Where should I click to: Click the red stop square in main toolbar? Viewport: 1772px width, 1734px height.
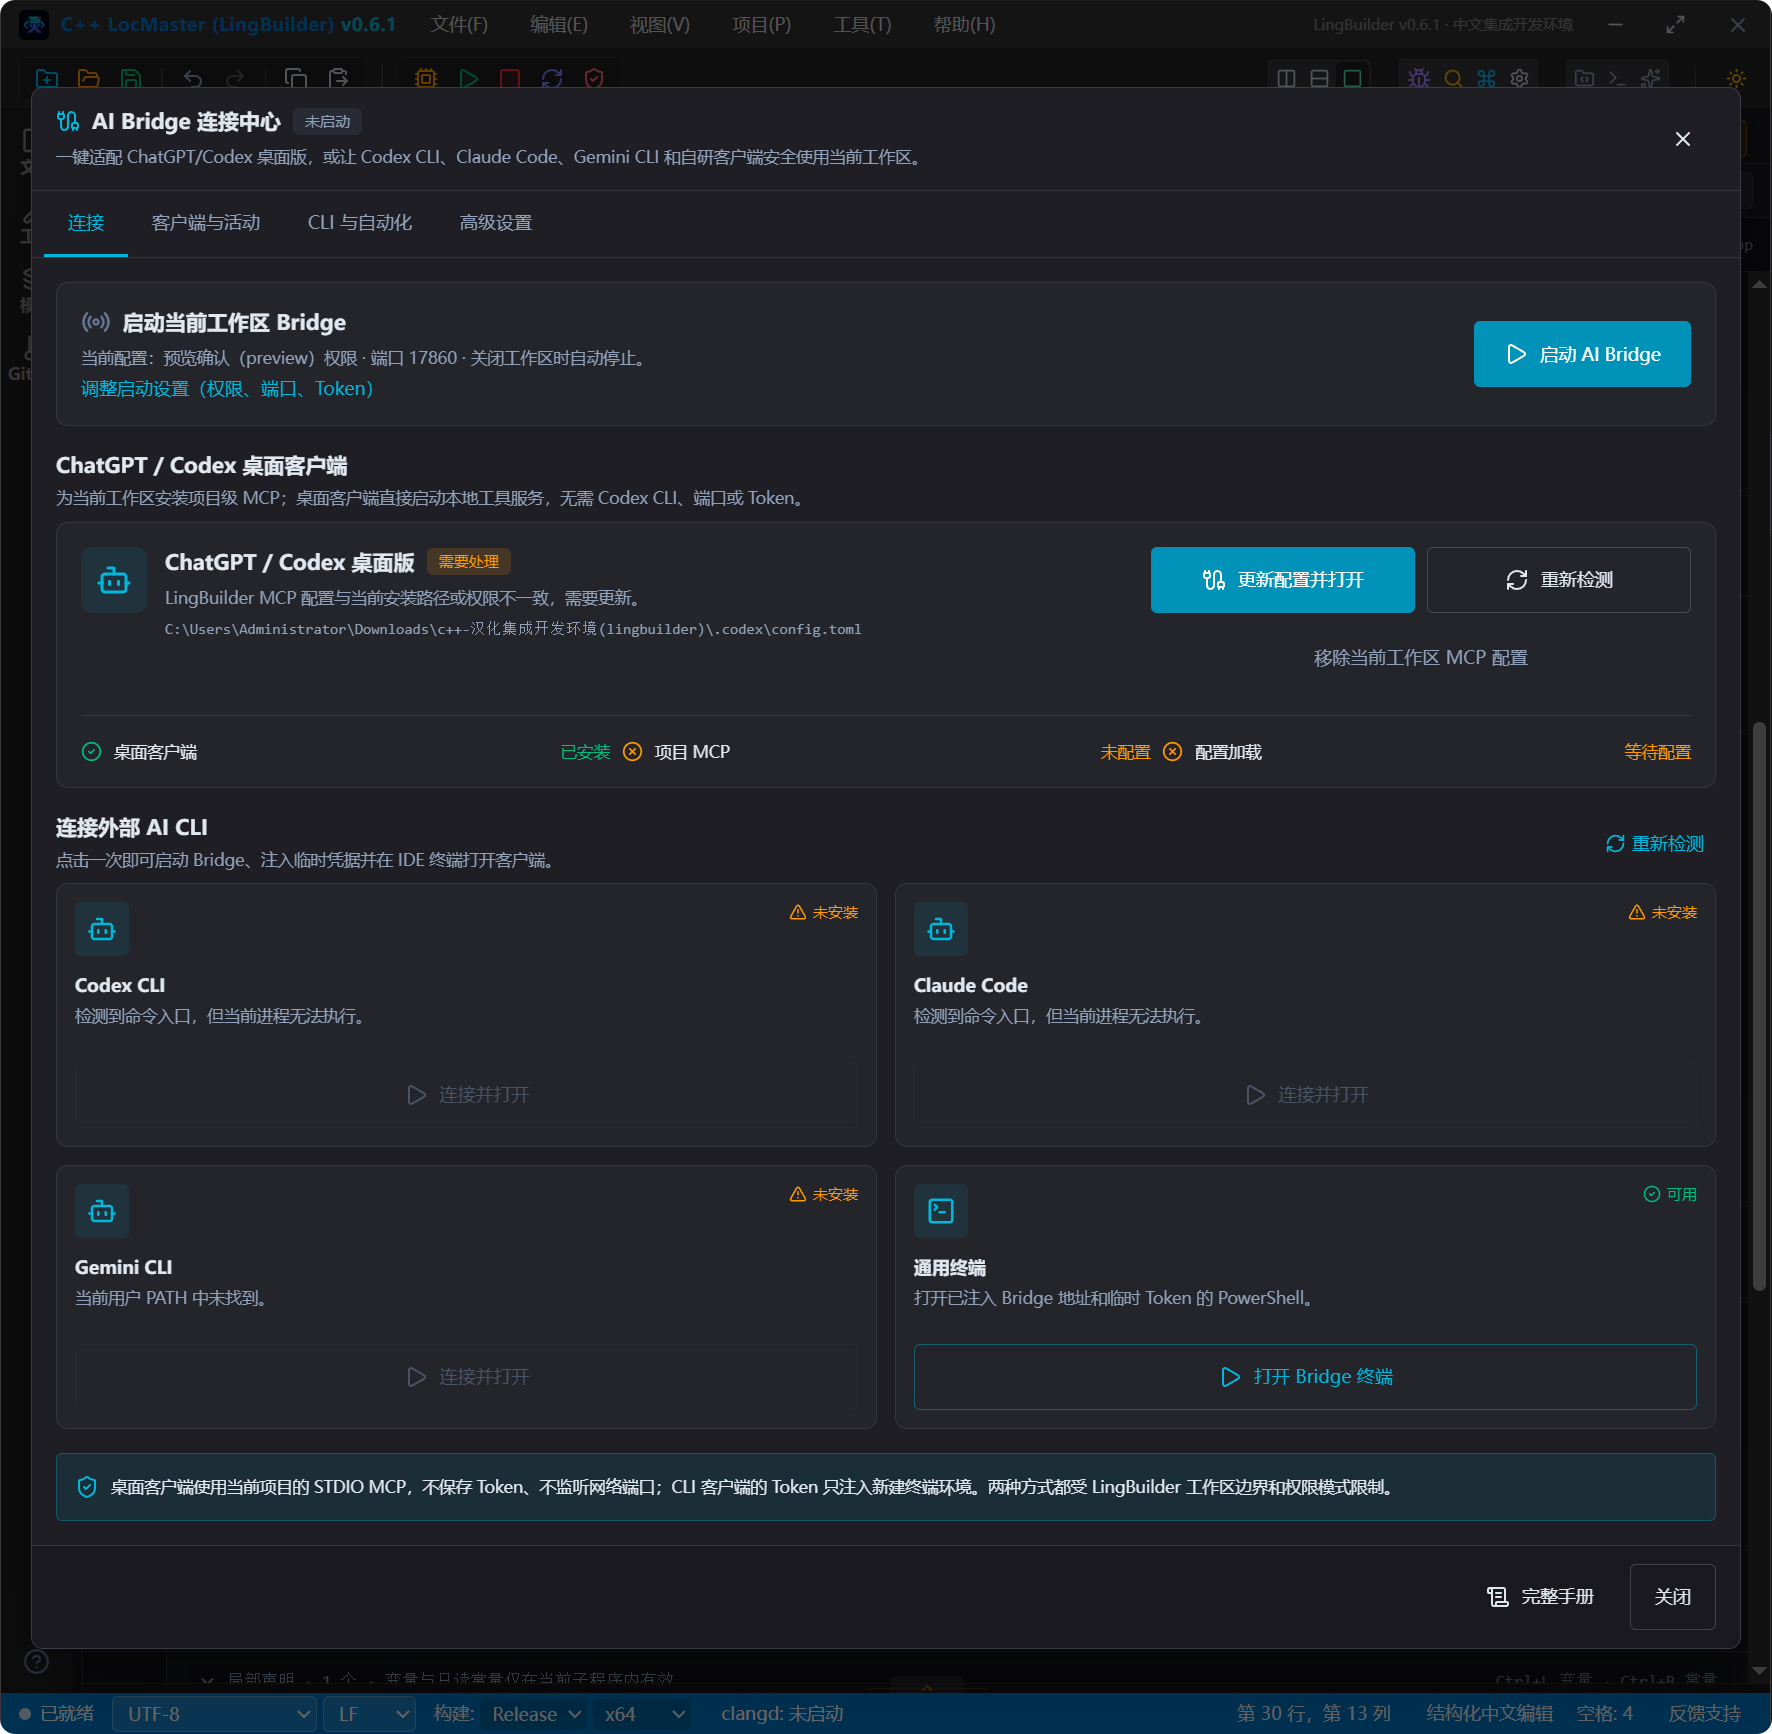coord(510,78)
